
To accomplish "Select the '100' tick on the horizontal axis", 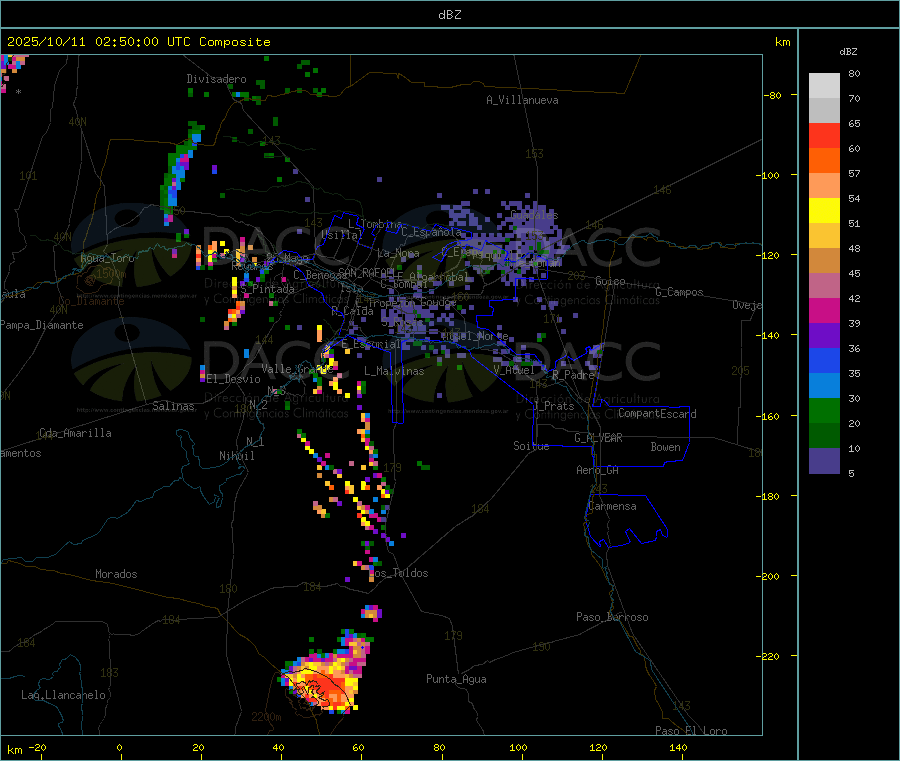I will click(518, 747).
